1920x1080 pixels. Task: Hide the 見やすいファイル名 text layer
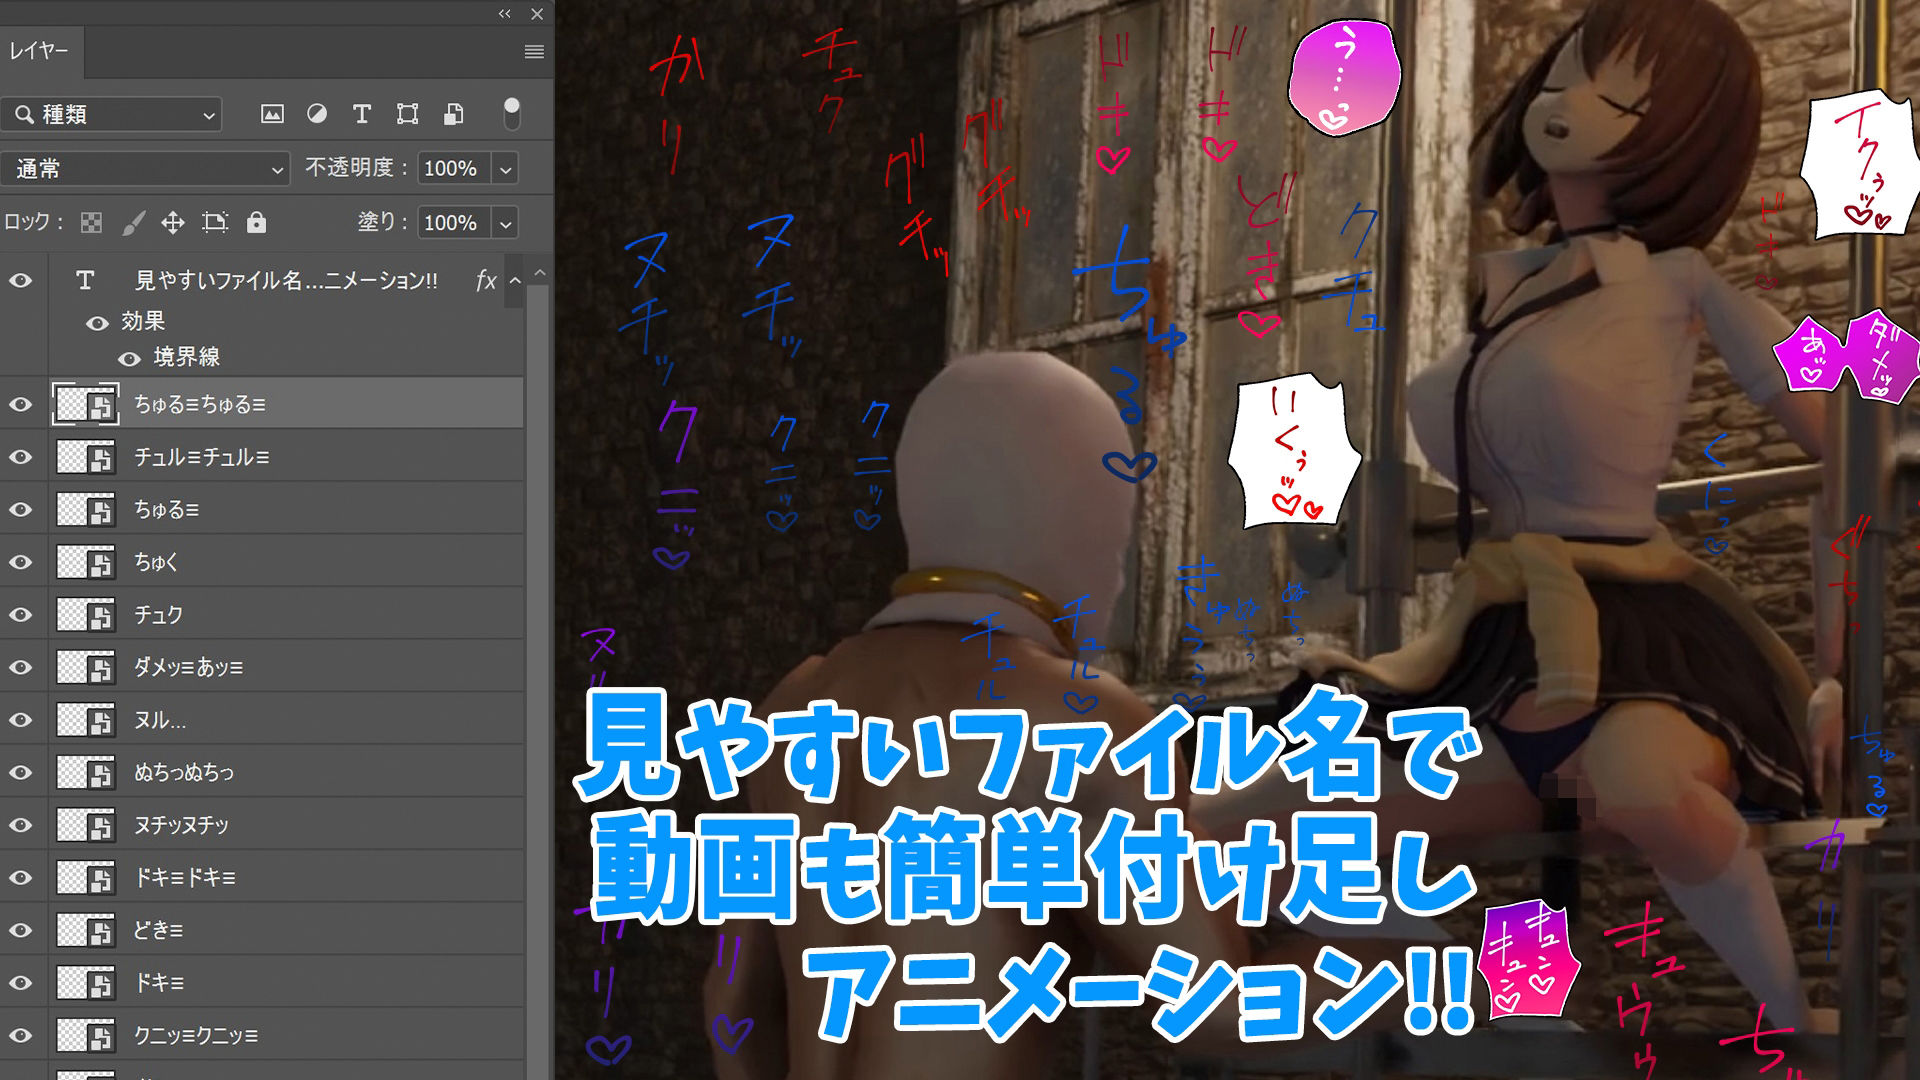click(22, 281)
